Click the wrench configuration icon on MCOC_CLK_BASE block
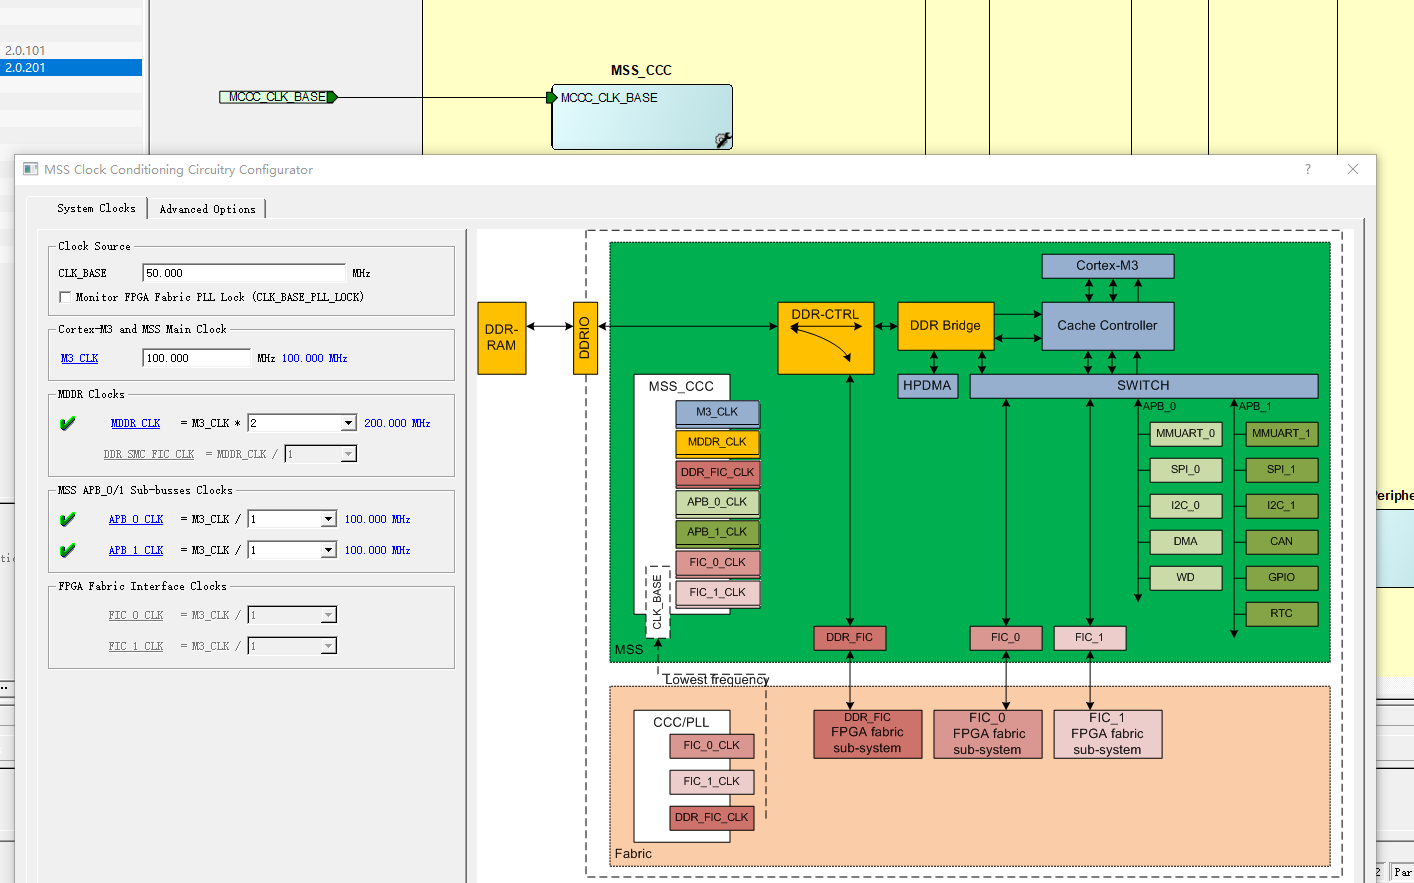This screenshot has width=1414, height=883. [722, 139]
